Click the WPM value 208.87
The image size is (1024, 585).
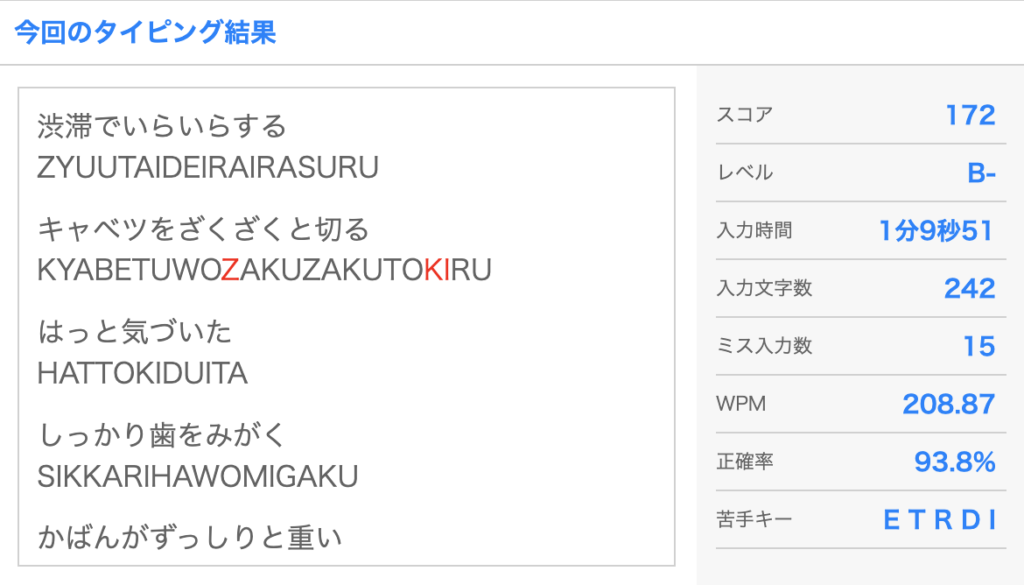(x=948, y=404)
